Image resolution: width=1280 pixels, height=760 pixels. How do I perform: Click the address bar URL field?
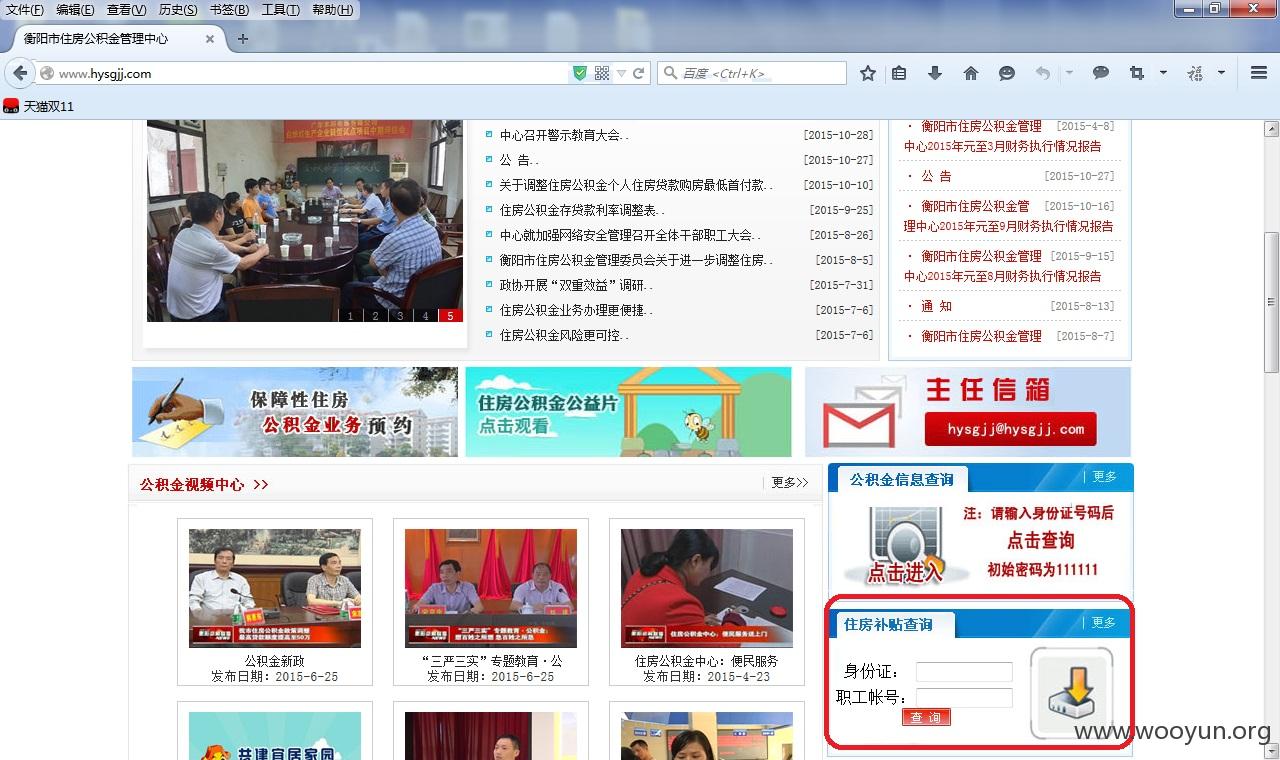point(310,73)
